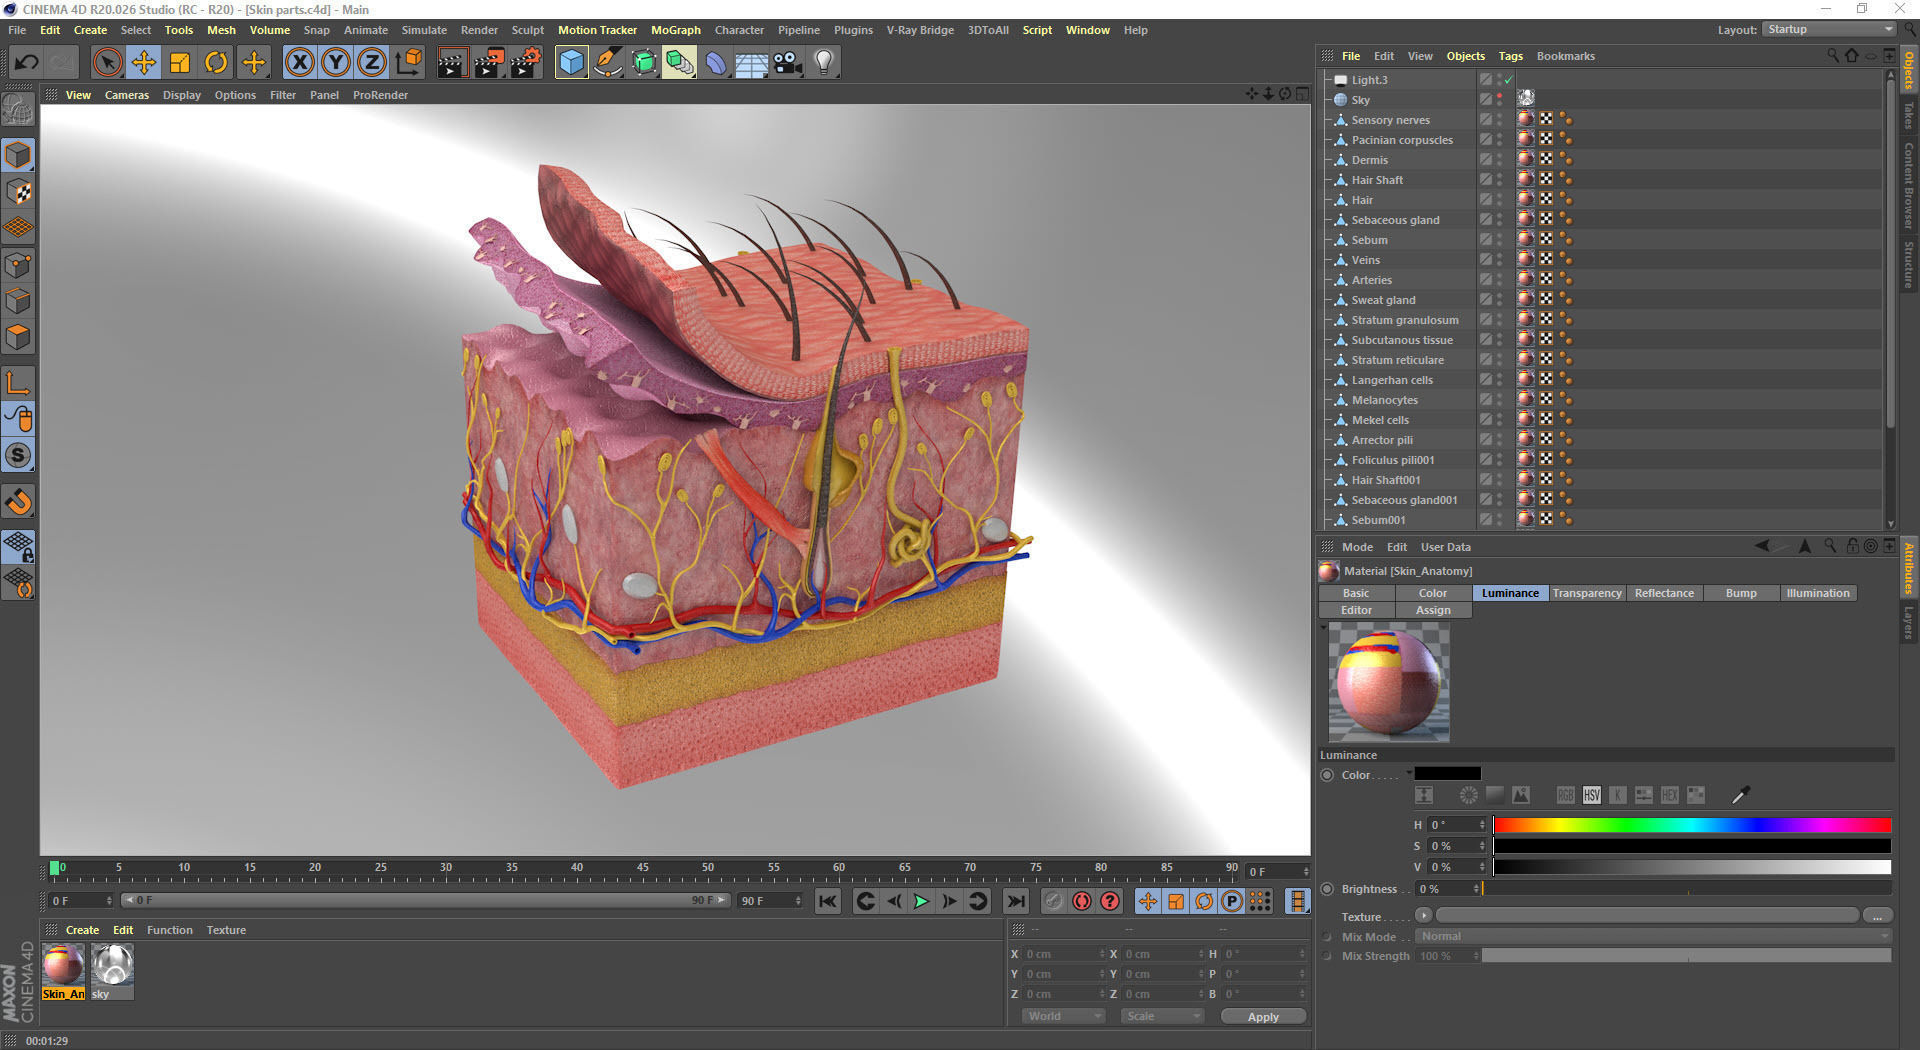Image resolution: width=1920 pixels, height=1050 pixels.
Task: Select the Live Selection tool
Action: 107,62
